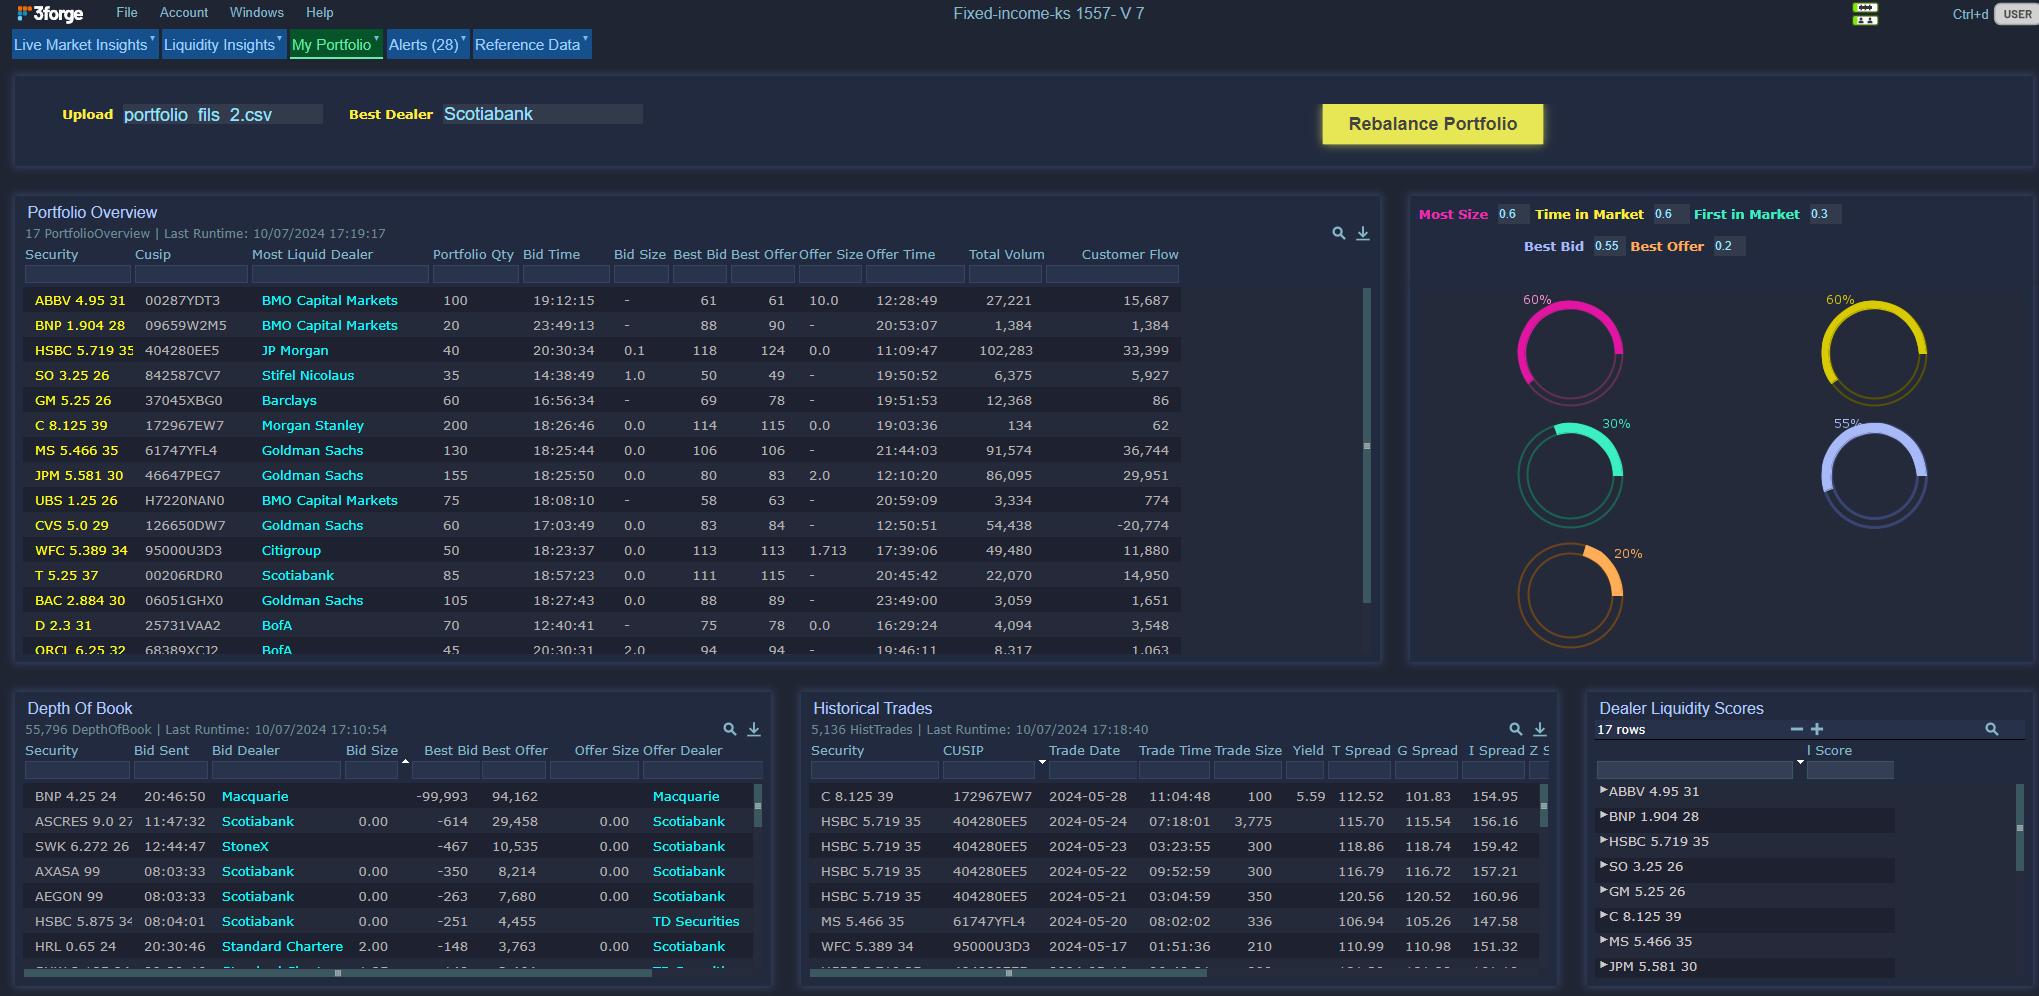
Task: Open the File menu
Action: click(127, 13)
